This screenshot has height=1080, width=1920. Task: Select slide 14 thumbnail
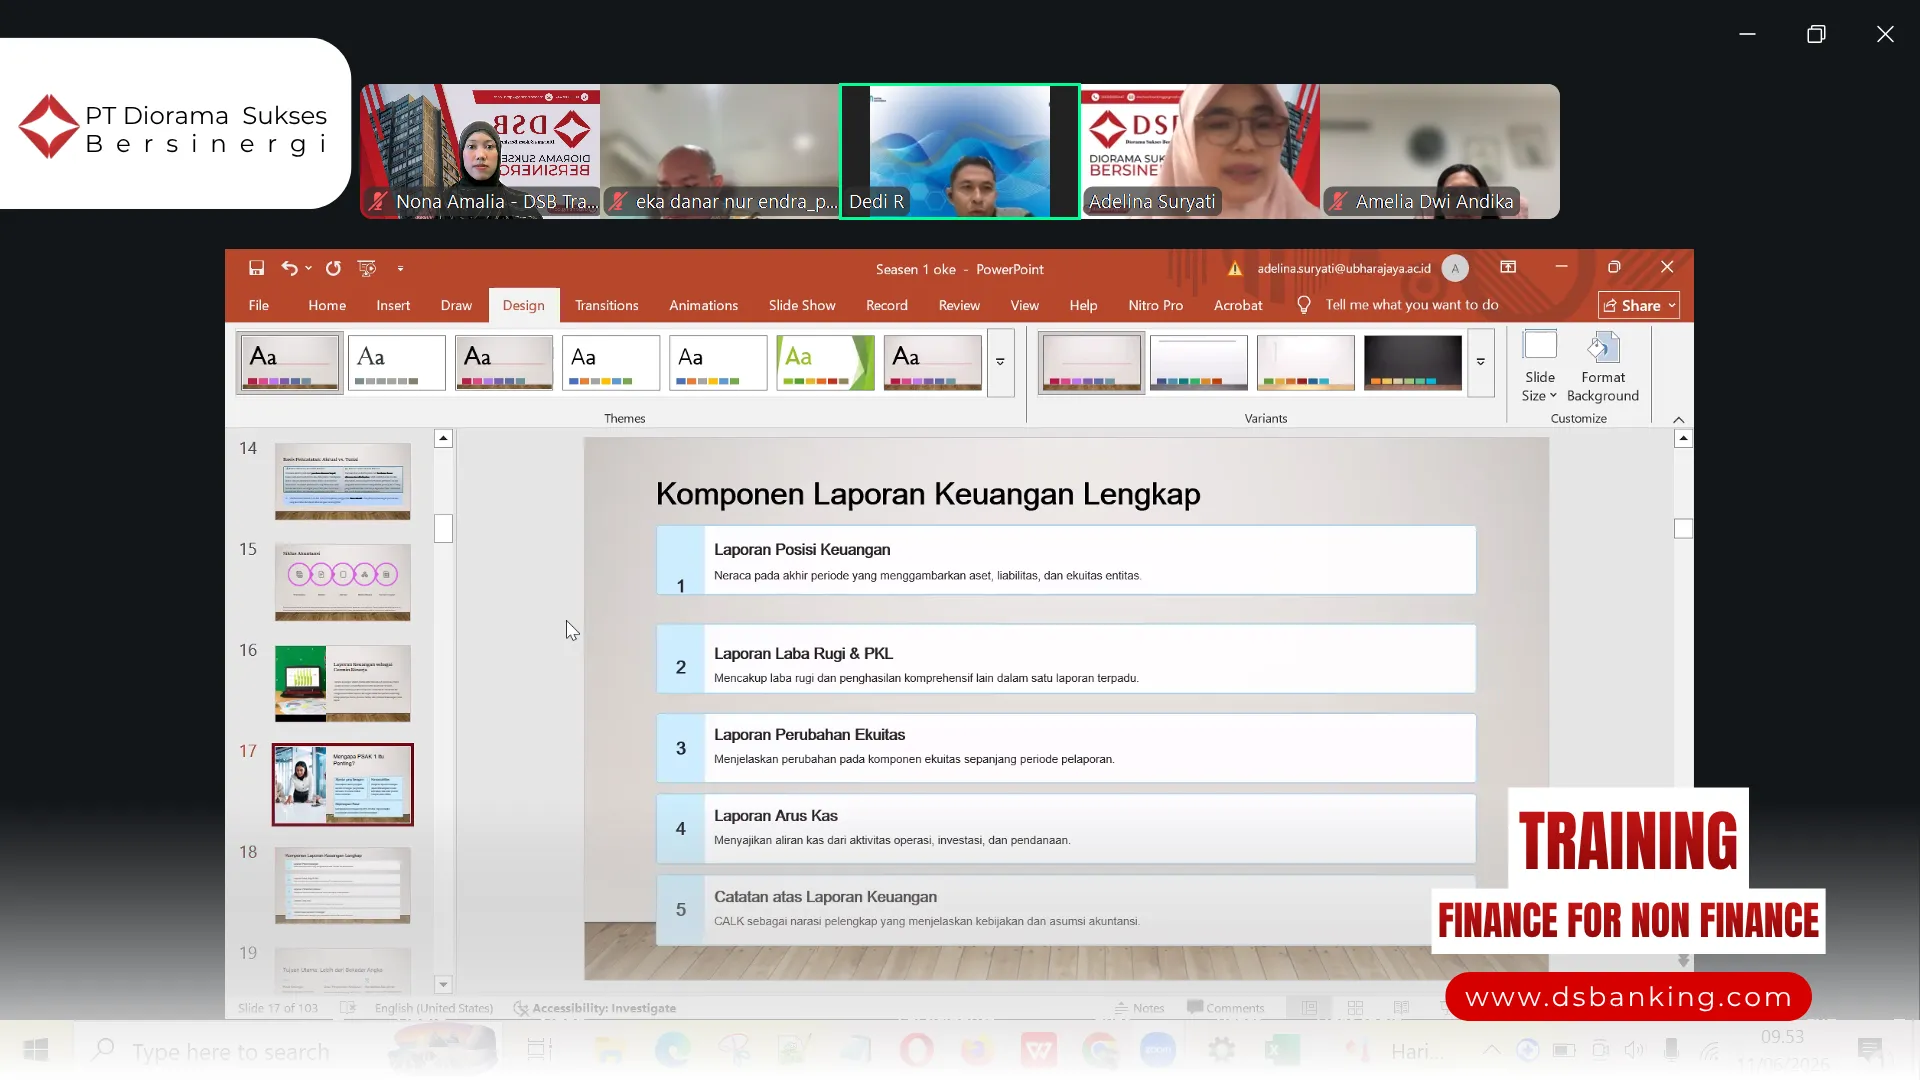[x=342, y=481]
